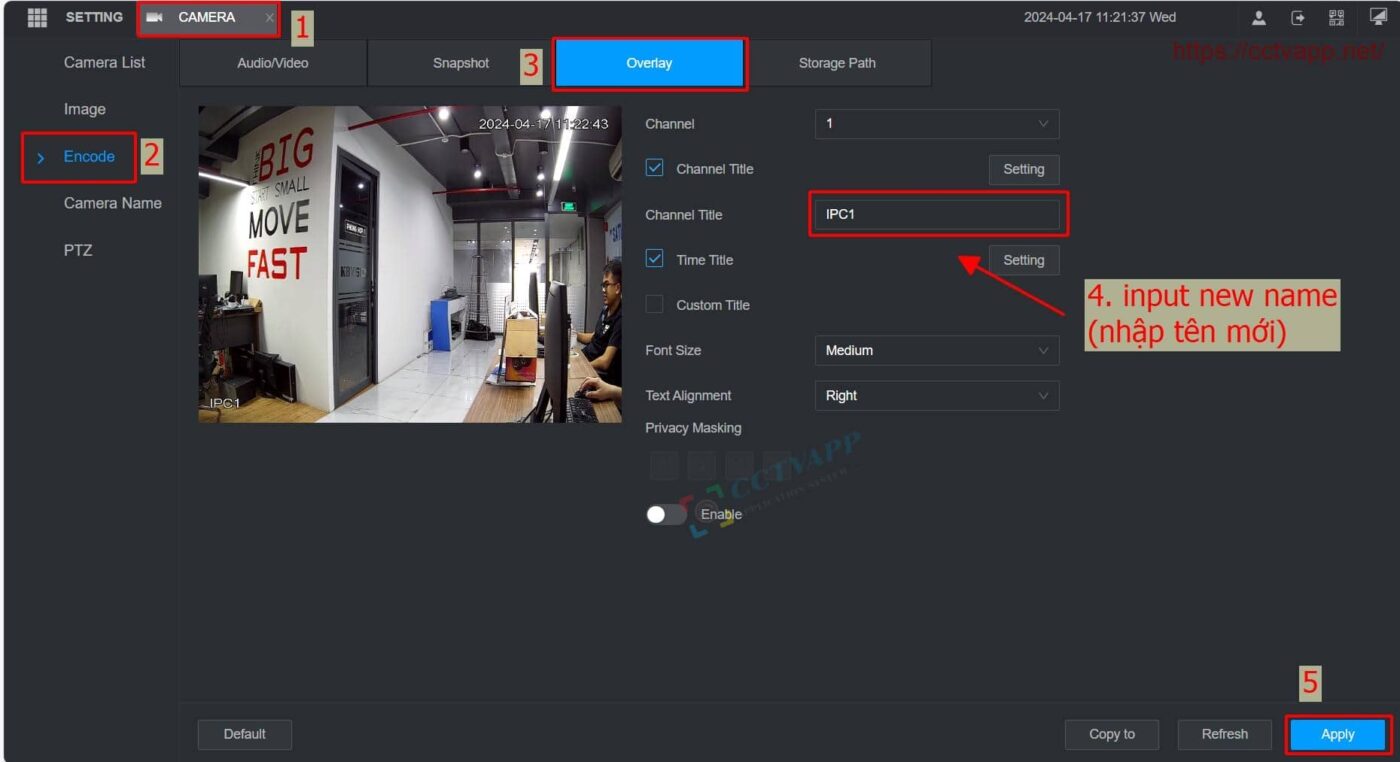Open the Channel dropdown
Viewport: 1400px width, 762px height.
(936, 124)
